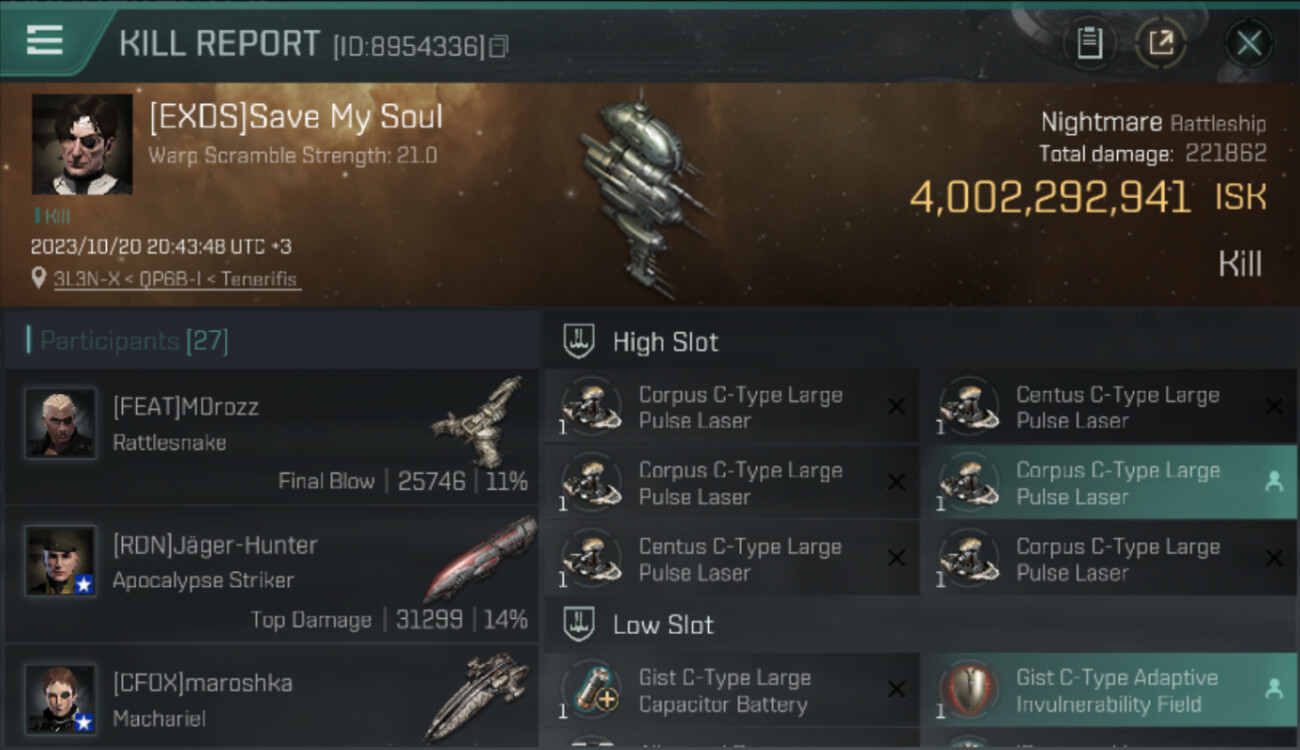
Task: Share kill report via export icon
Action: [1160, 43]
